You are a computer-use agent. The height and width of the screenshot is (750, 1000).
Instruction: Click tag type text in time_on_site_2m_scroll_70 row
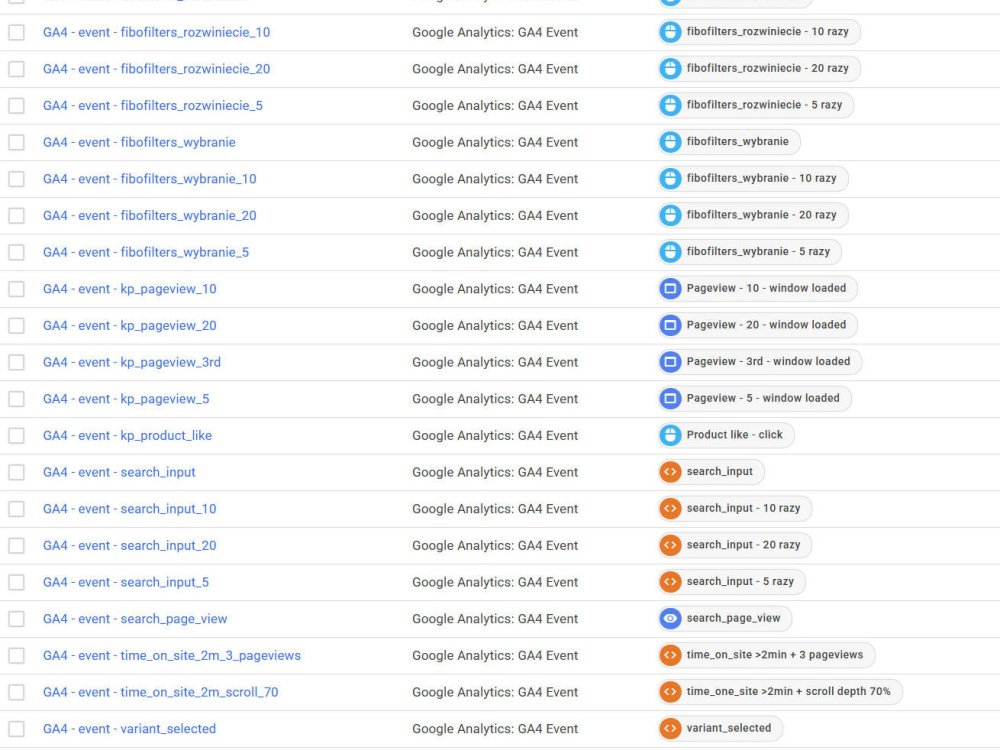coord(495,693)
